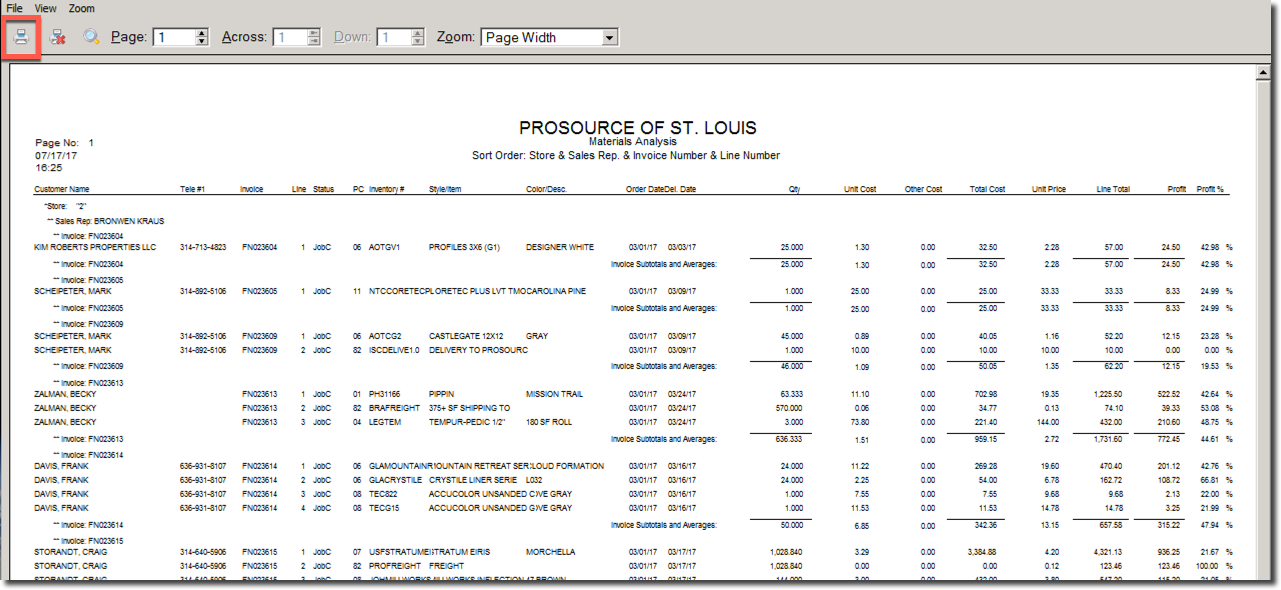Screen dimensions: 1281x590
Task: Open the File menu
Action: (x=15, y=8)
